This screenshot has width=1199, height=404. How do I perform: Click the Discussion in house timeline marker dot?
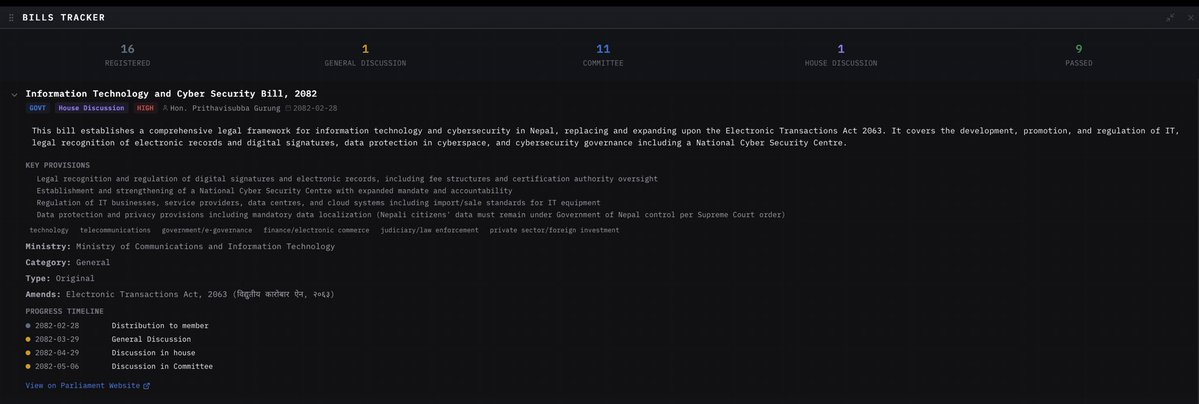tap(28, 354)
